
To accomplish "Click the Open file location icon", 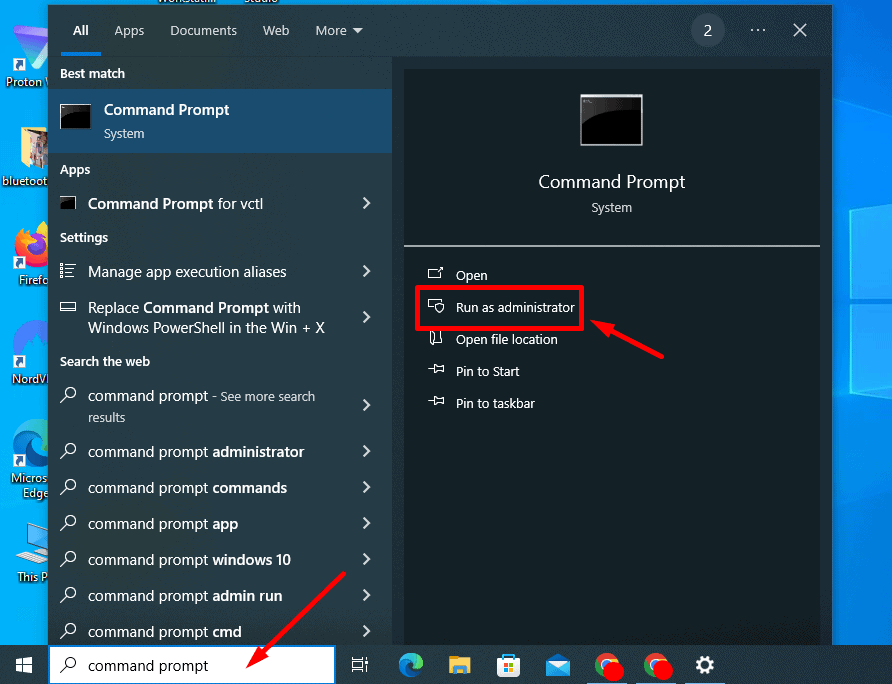I will [x=436, y=338].
